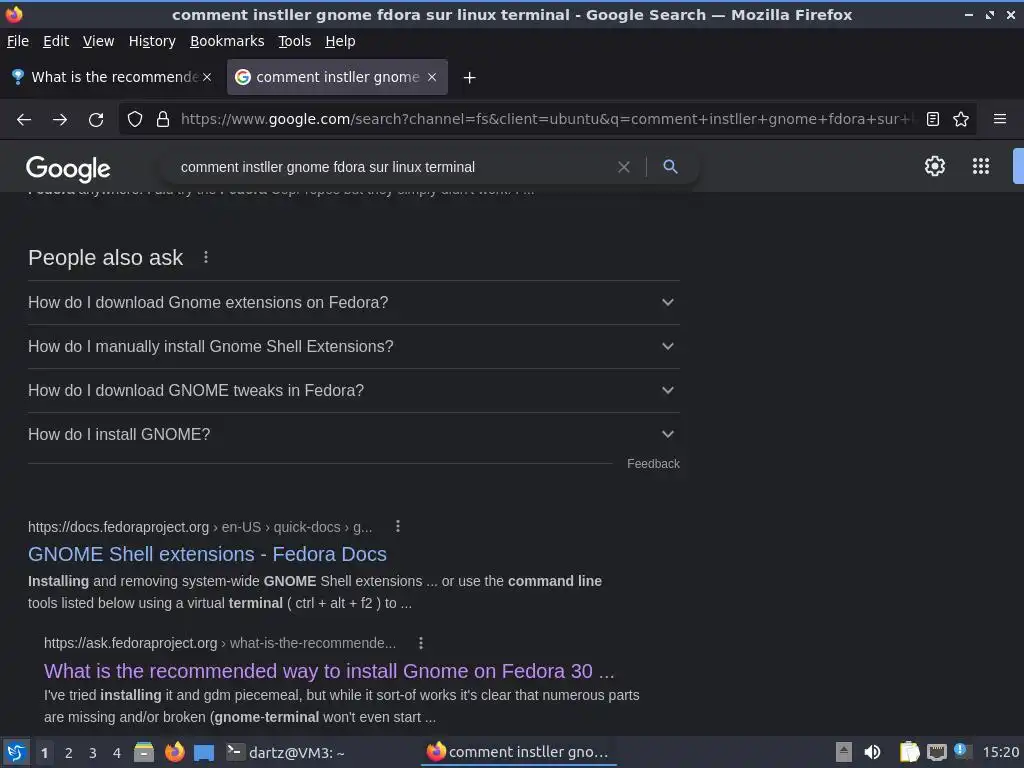Open removable media tray icon
The height and width of the screenshot is (768, 1024).
844,752
